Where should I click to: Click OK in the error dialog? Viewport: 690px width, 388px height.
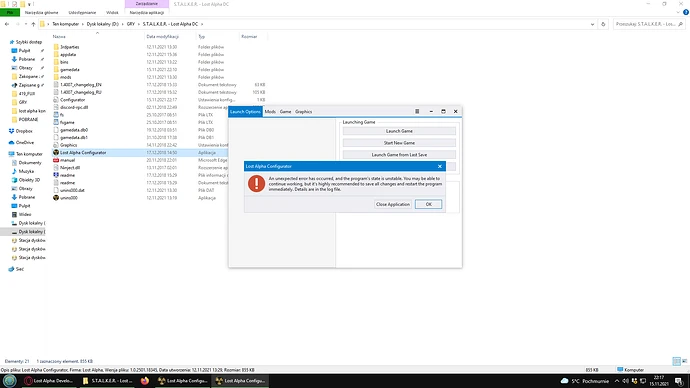point(428,204)
